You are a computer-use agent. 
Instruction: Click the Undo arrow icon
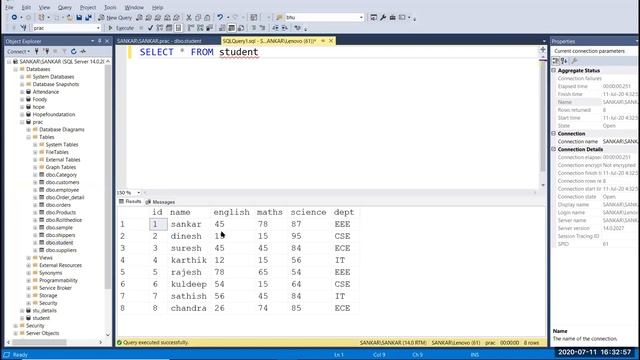coord(220,18)
